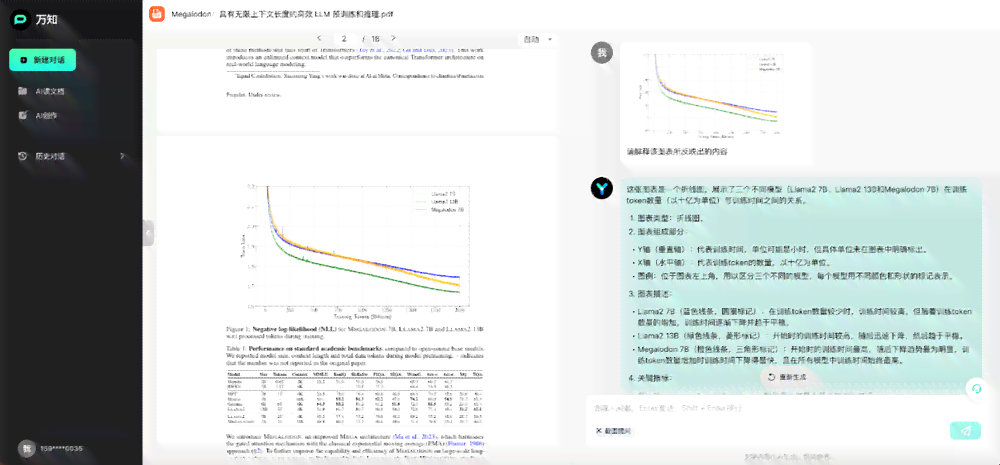Expand the 历史对话 chevron arrow
The height and width of the screenshot is (465, 1000).
click(122, 156)
